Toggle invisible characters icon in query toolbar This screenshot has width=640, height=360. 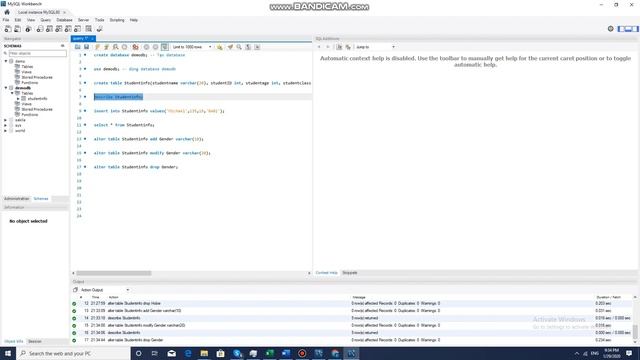click(248, 47)
